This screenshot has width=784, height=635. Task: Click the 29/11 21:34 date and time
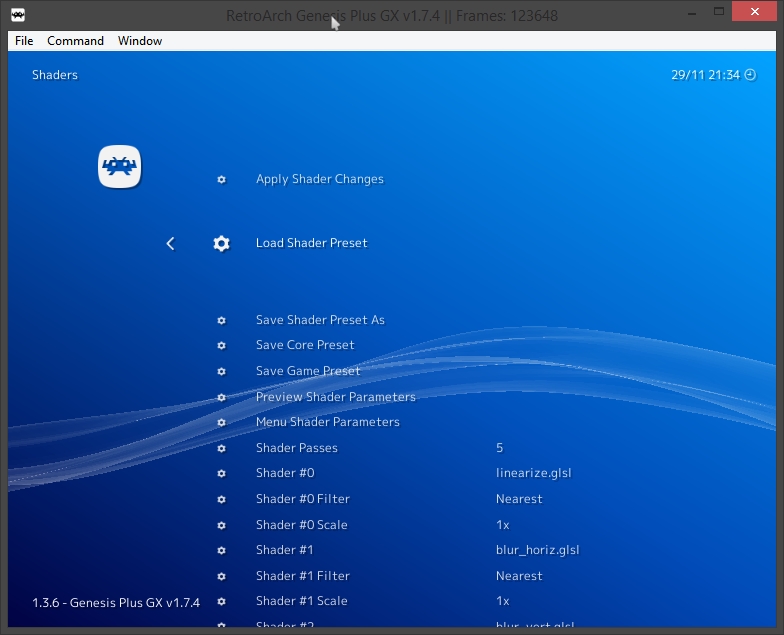point(705,75)
